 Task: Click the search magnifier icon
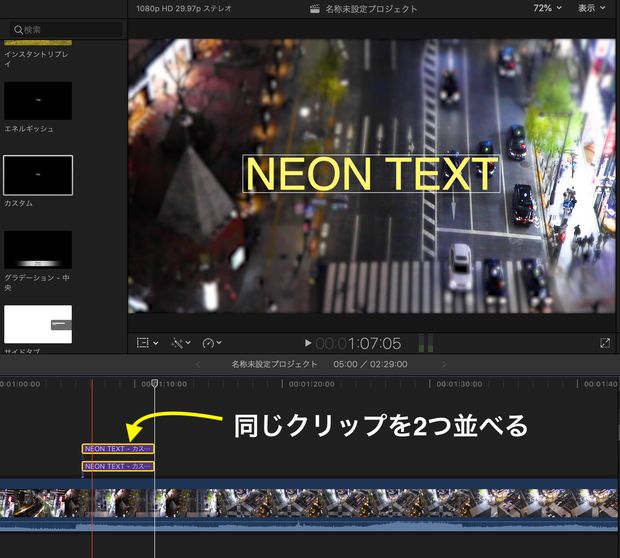(x=18, y=30)
